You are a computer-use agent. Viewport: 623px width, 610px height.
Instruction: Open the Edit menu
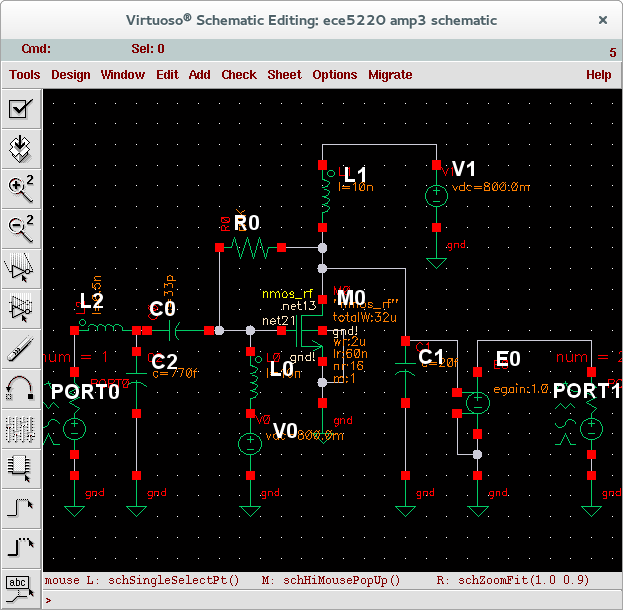(167, 75)
